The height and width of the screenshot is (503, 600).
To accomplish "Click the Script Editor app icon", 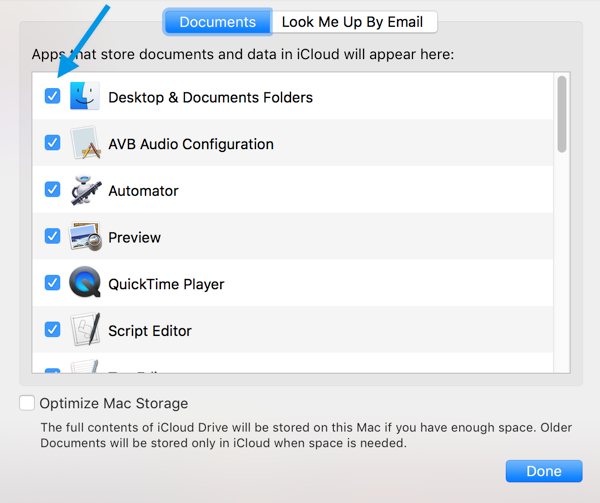I will (86, 329).
